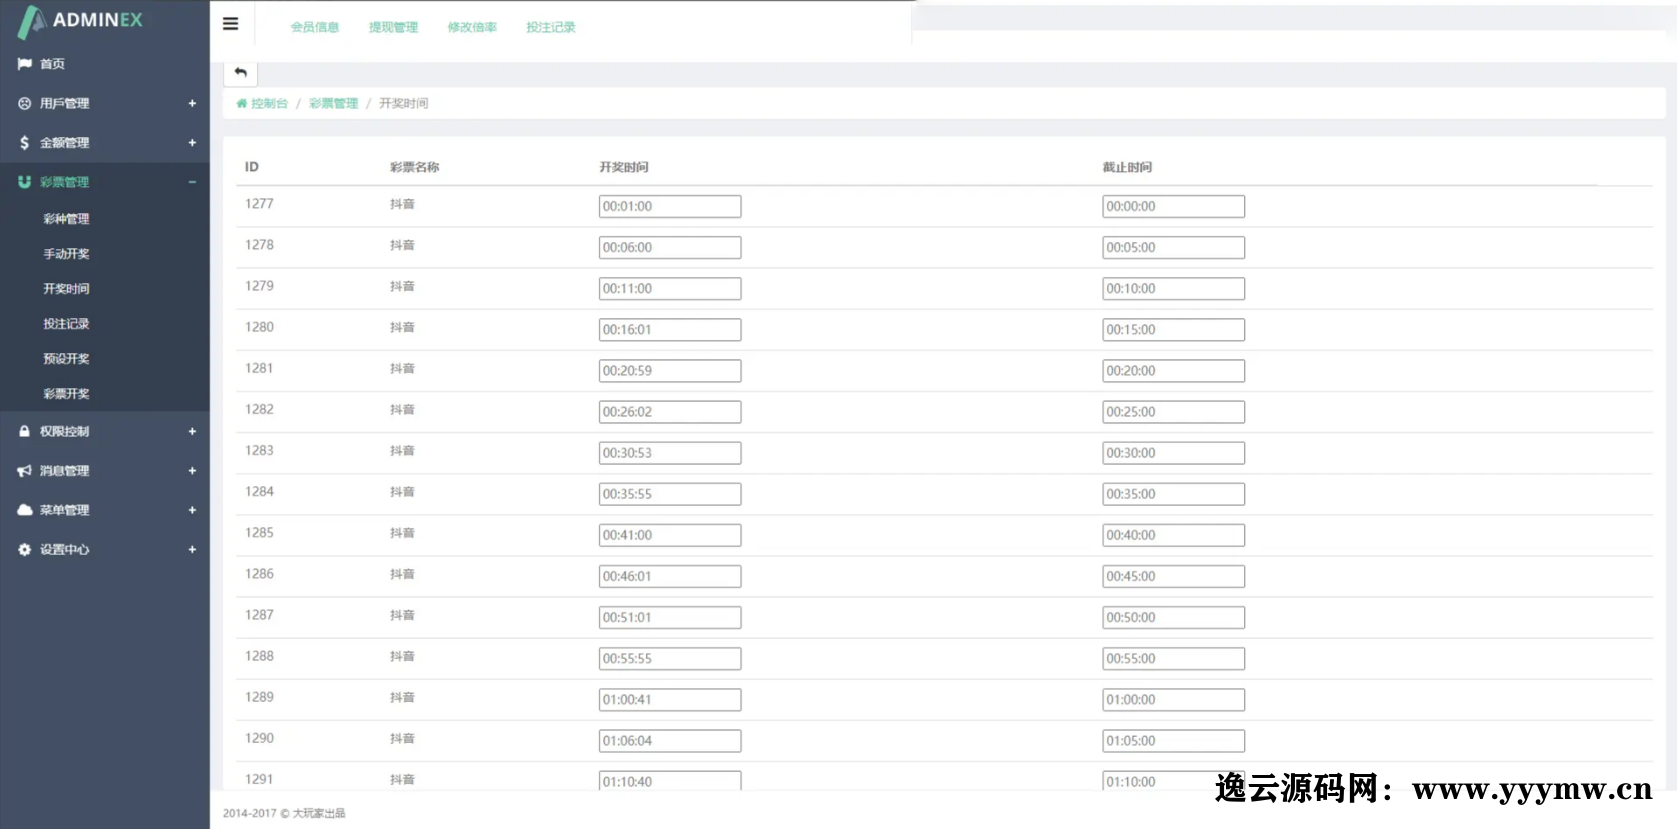This screenshot has height=829, width=1677.
Task: Edit cutoff time field 00:15:00 for ID 1280
Action: 1173,329
